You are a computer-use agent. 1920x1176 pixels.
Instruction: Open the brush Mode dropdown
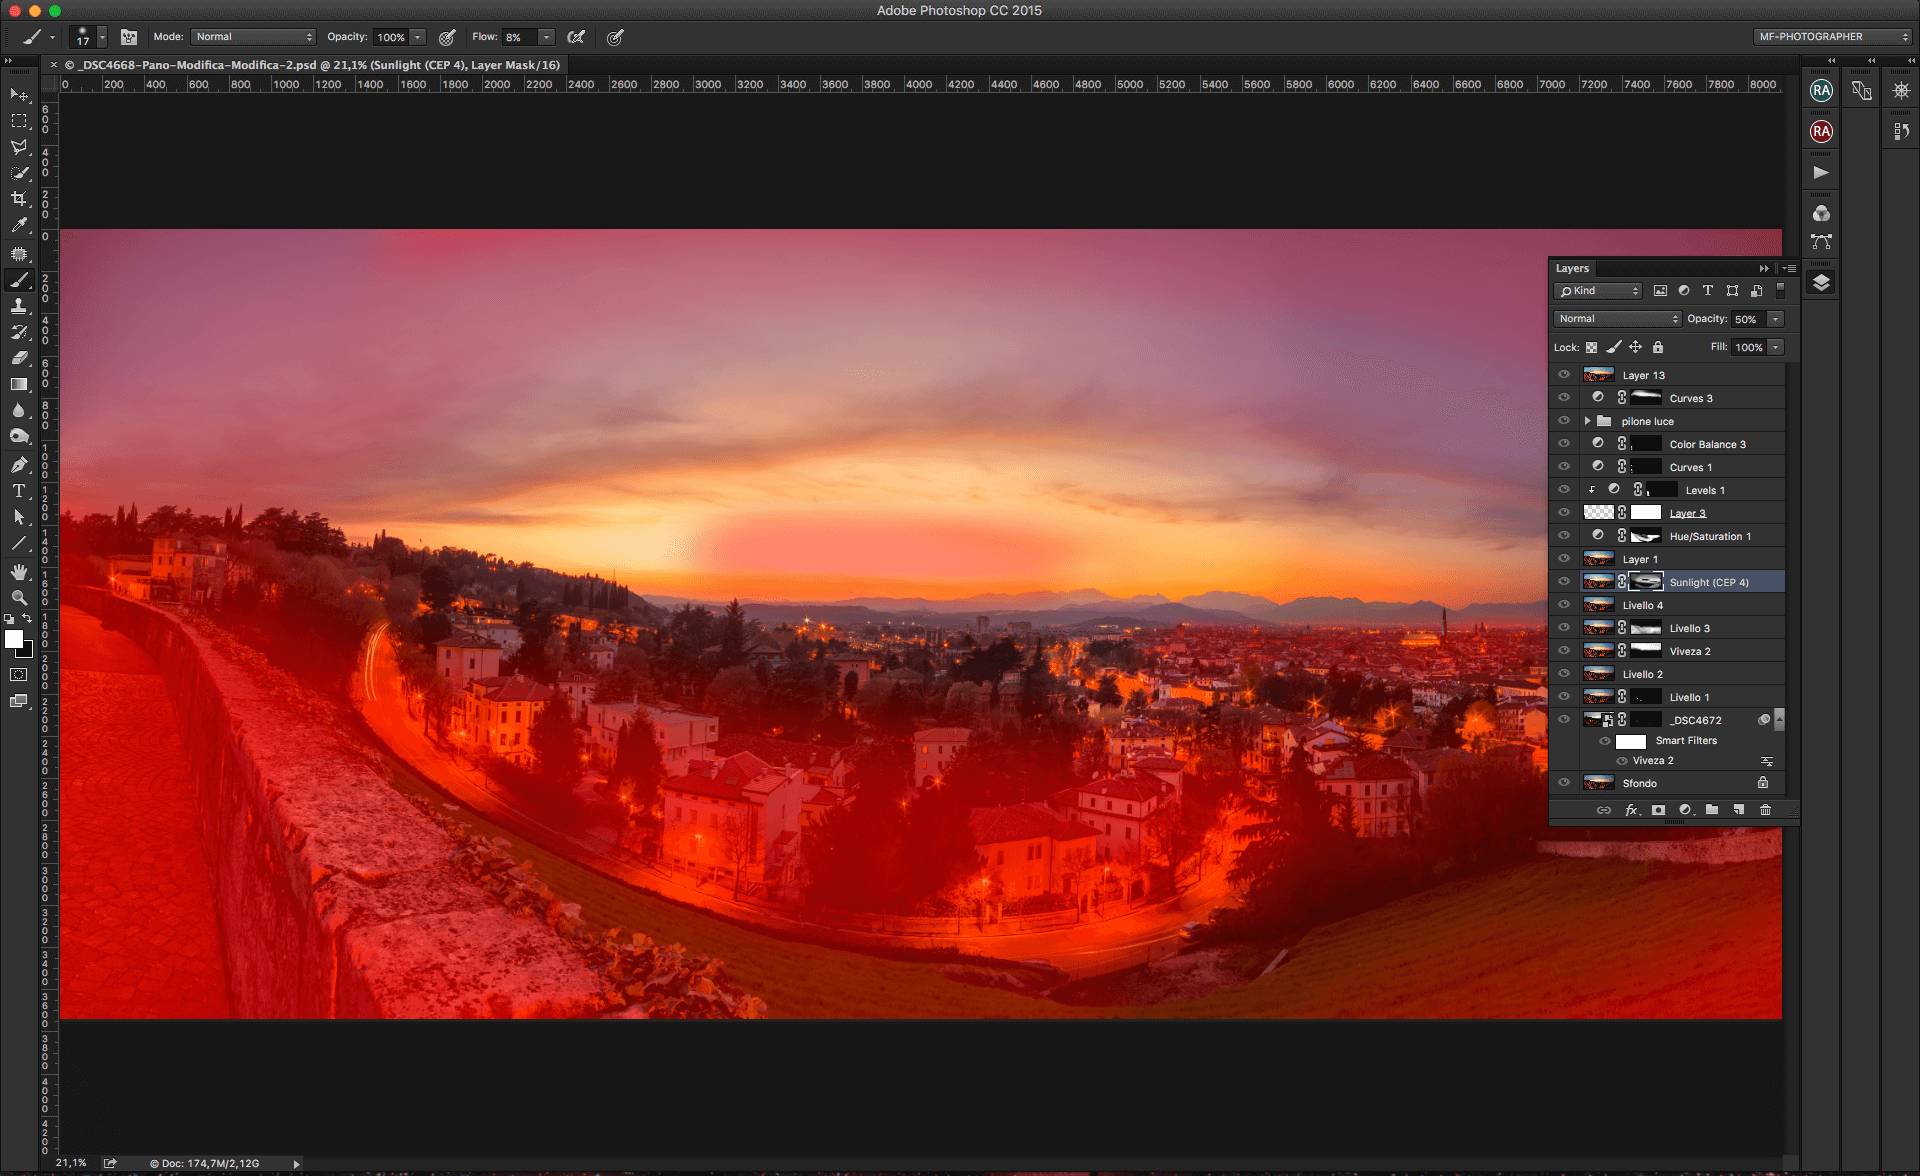click(254, 37)
